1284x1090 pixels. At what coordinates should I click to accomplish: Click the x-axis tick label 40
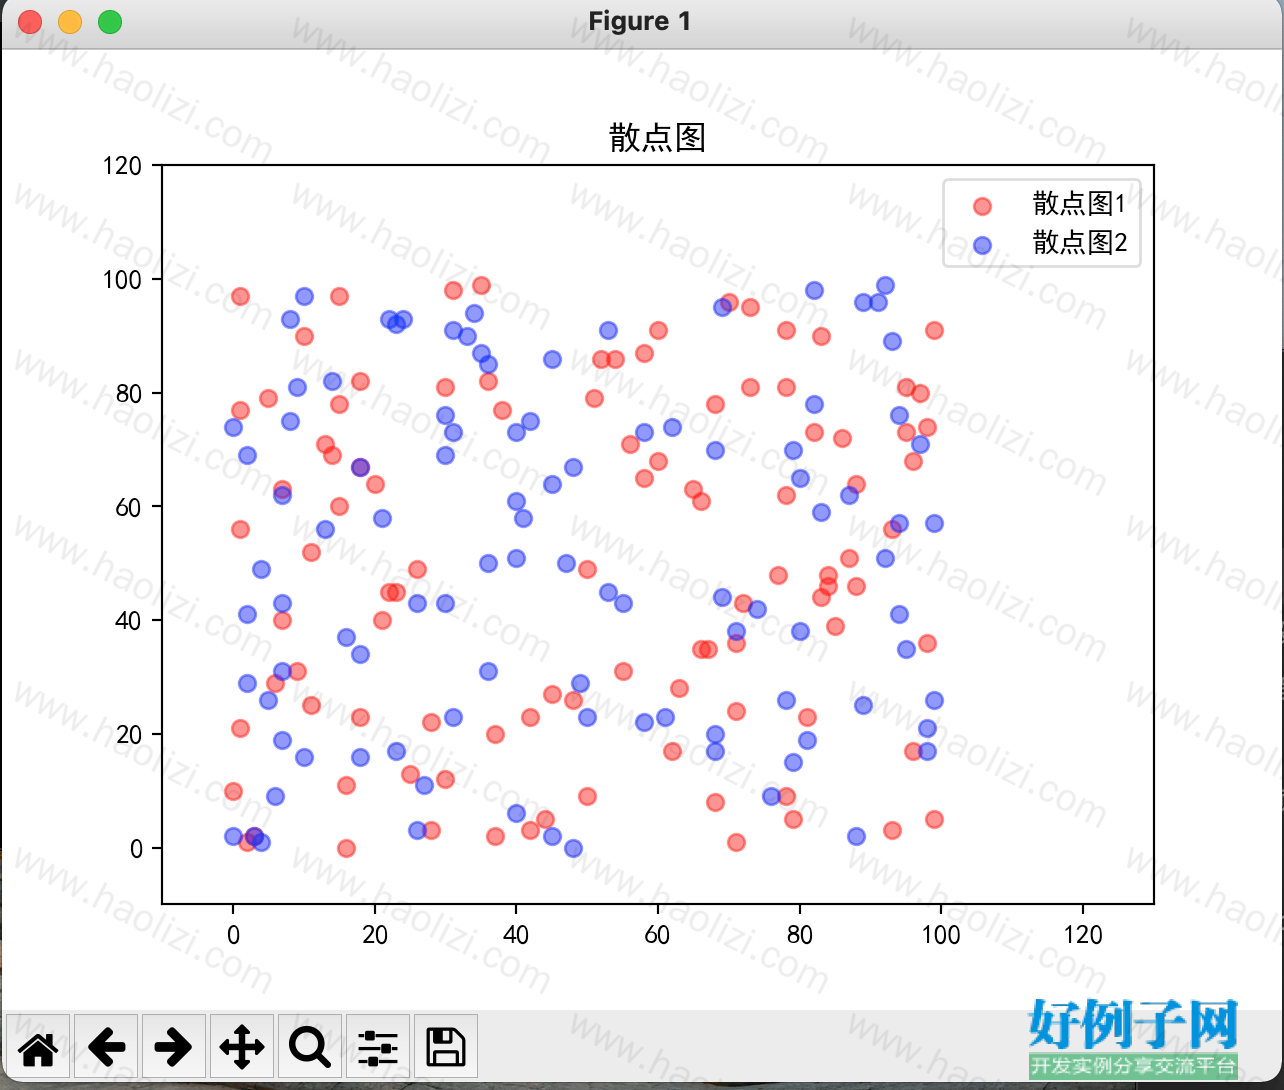pyautogui.click(x=516, y=935)
